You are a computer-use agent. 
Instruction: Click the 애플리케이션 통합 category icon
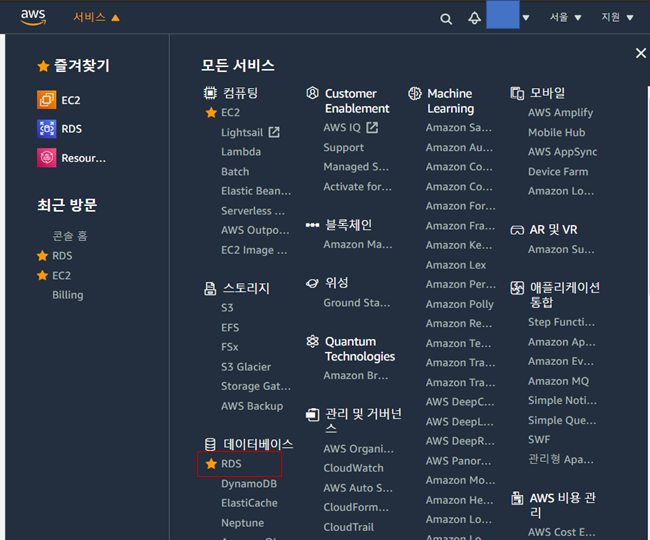pos(517,288)
